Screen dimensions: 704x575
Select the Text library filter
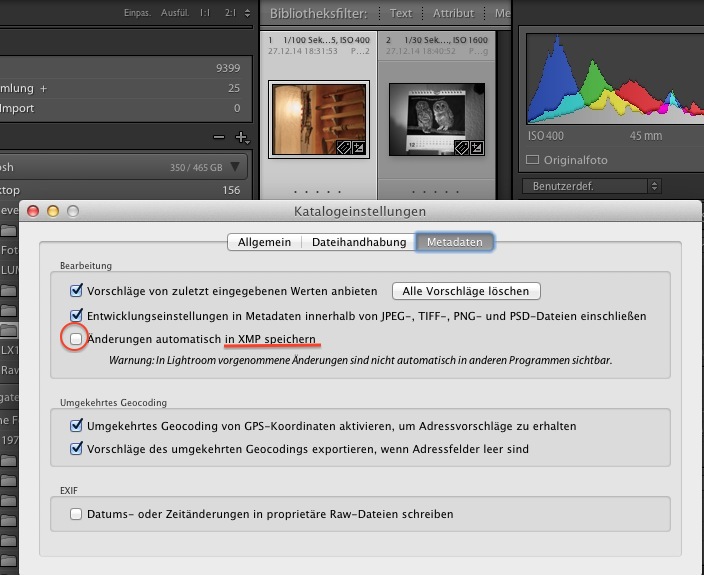point(401,14)
